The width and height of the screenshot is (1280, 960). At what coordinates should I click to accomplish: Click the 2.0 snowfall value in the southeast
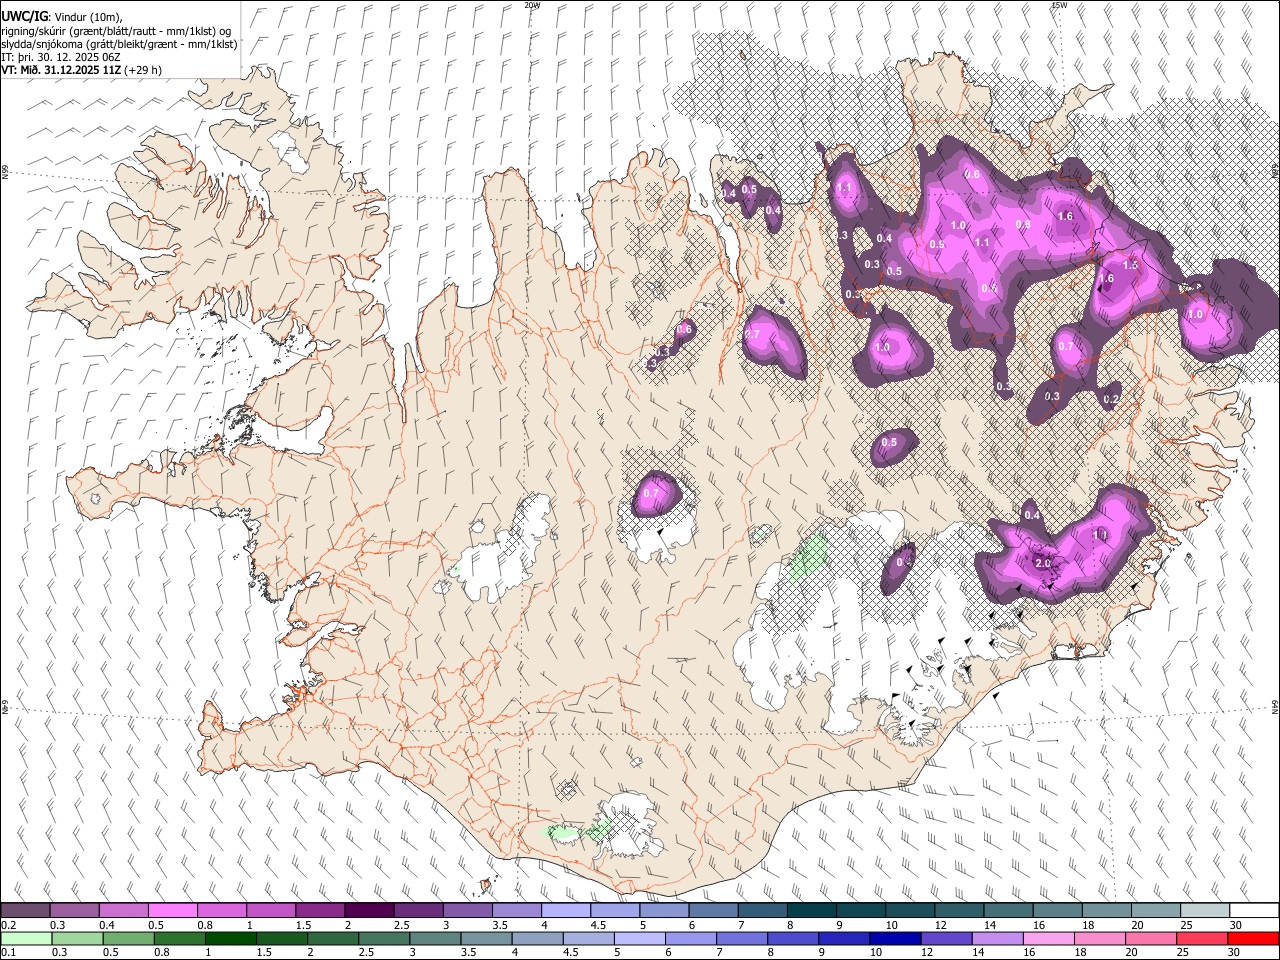(1042, 563)
